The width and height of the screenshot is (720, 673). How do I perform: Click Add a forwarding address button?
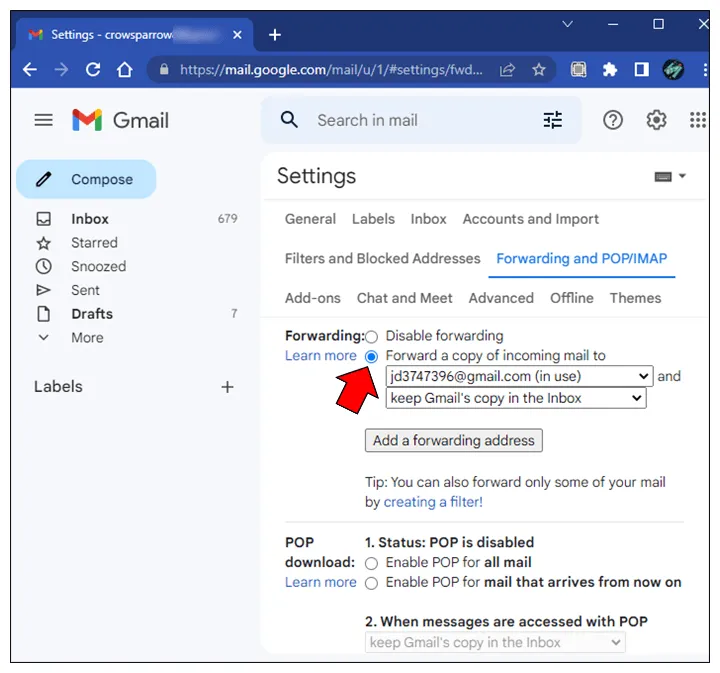(454, 440)
